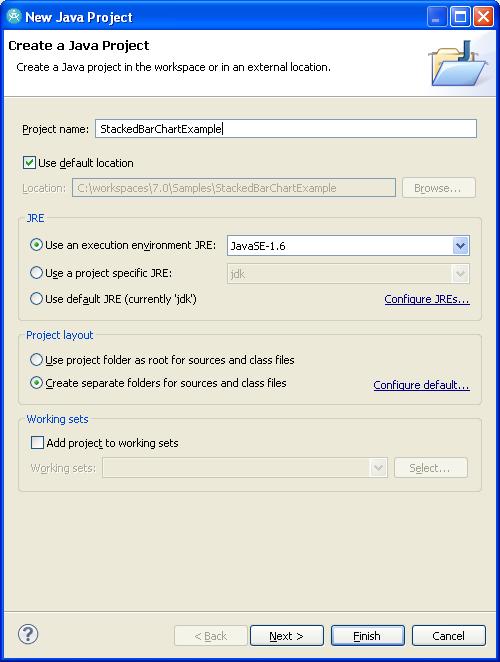Select Create separate folders radio button
This screenshot has height=662, width=500.
(36, 383)
